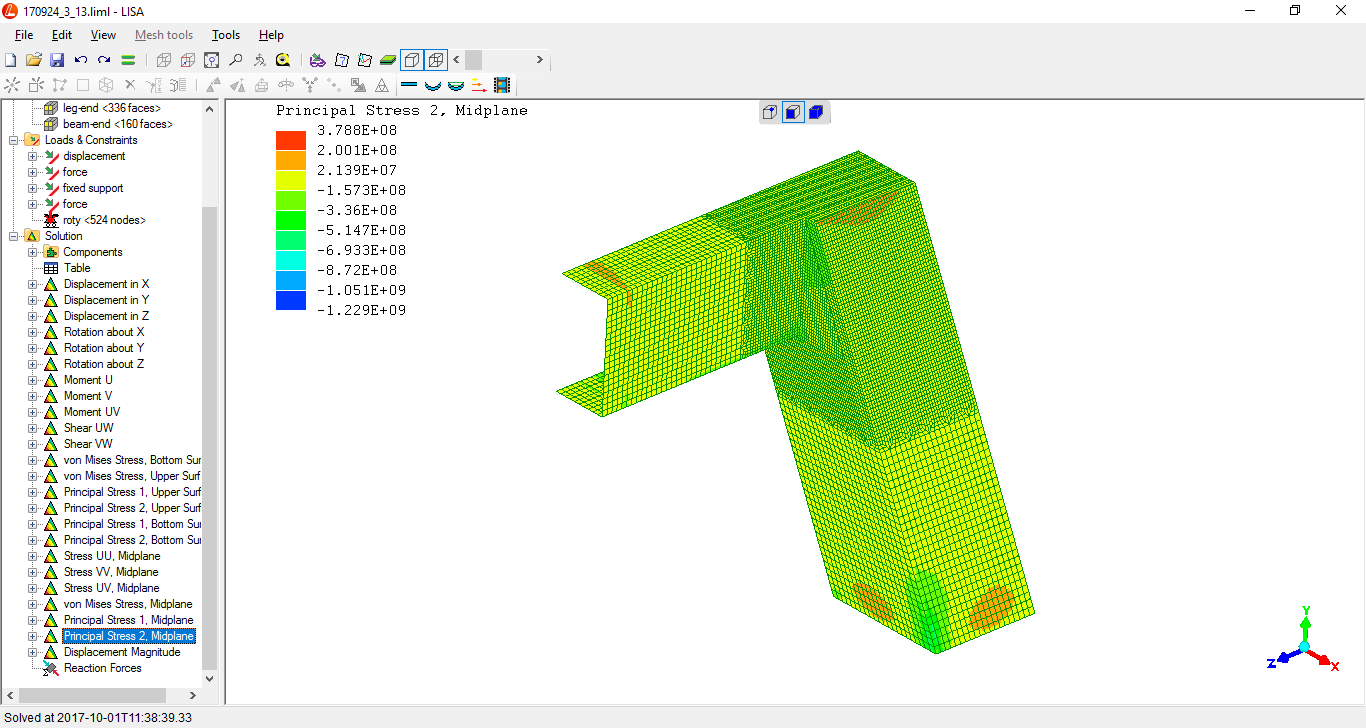
Task: Open the Tools menu
Action: (226, 35)
